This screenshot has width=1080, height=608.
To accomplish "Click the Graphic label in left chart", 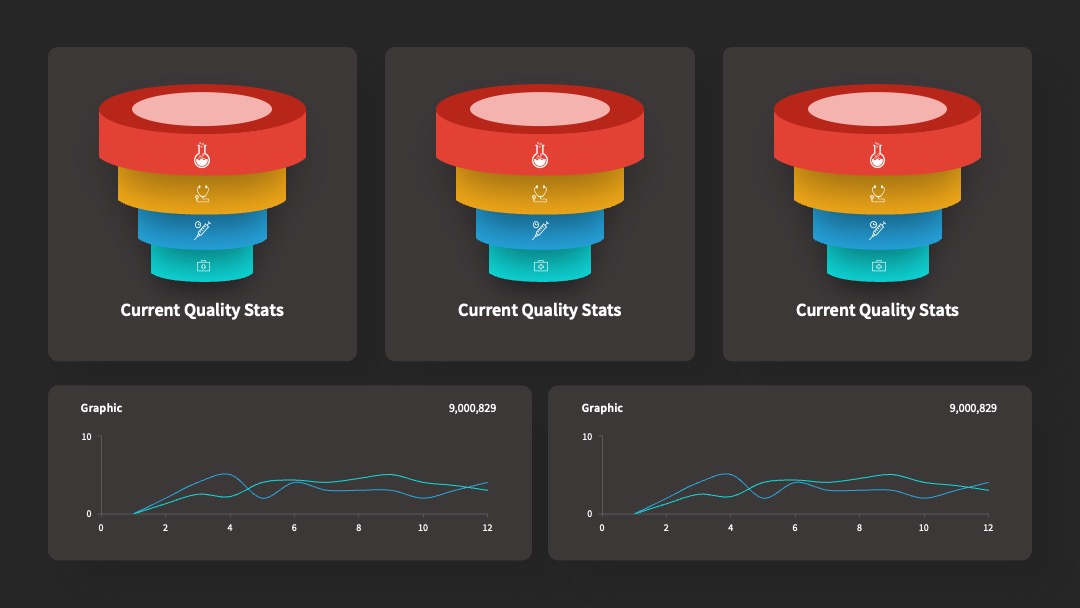I will pyautogui.click(x=101, y=408).
